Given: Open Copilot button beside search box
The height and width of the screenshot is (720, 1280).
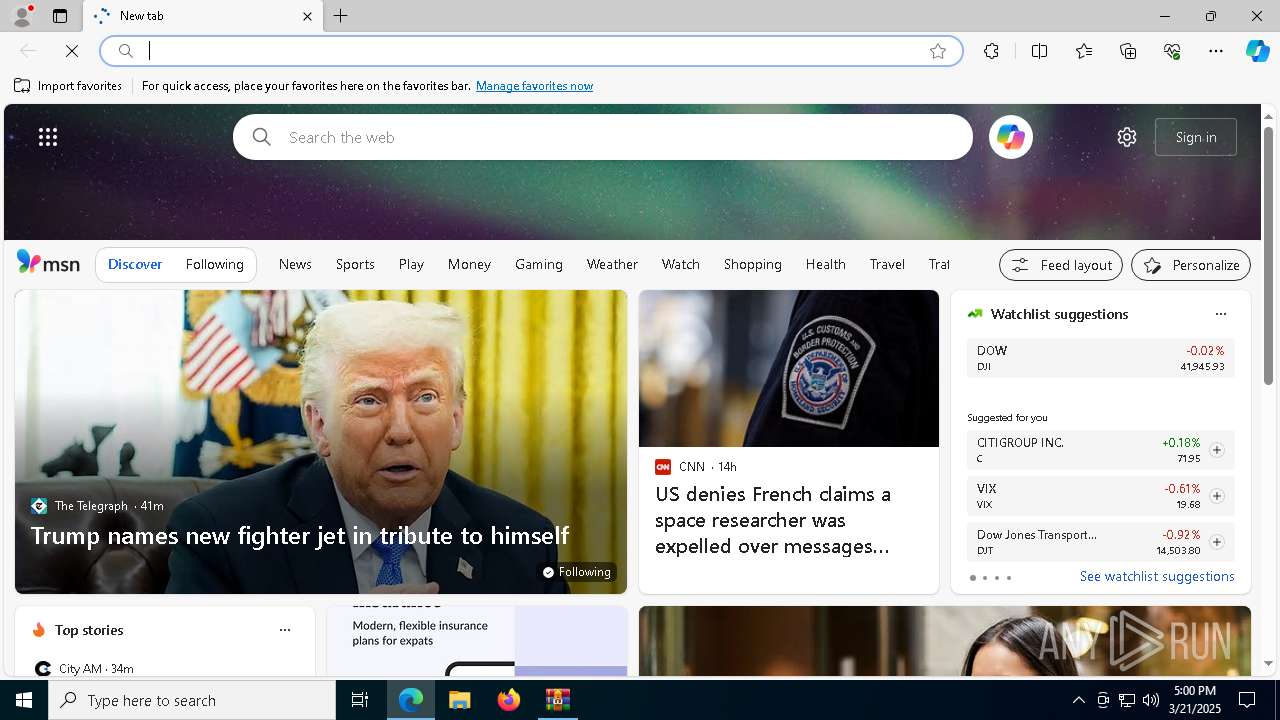Looking at the screenshot, I should click(x=1010, y=137).
